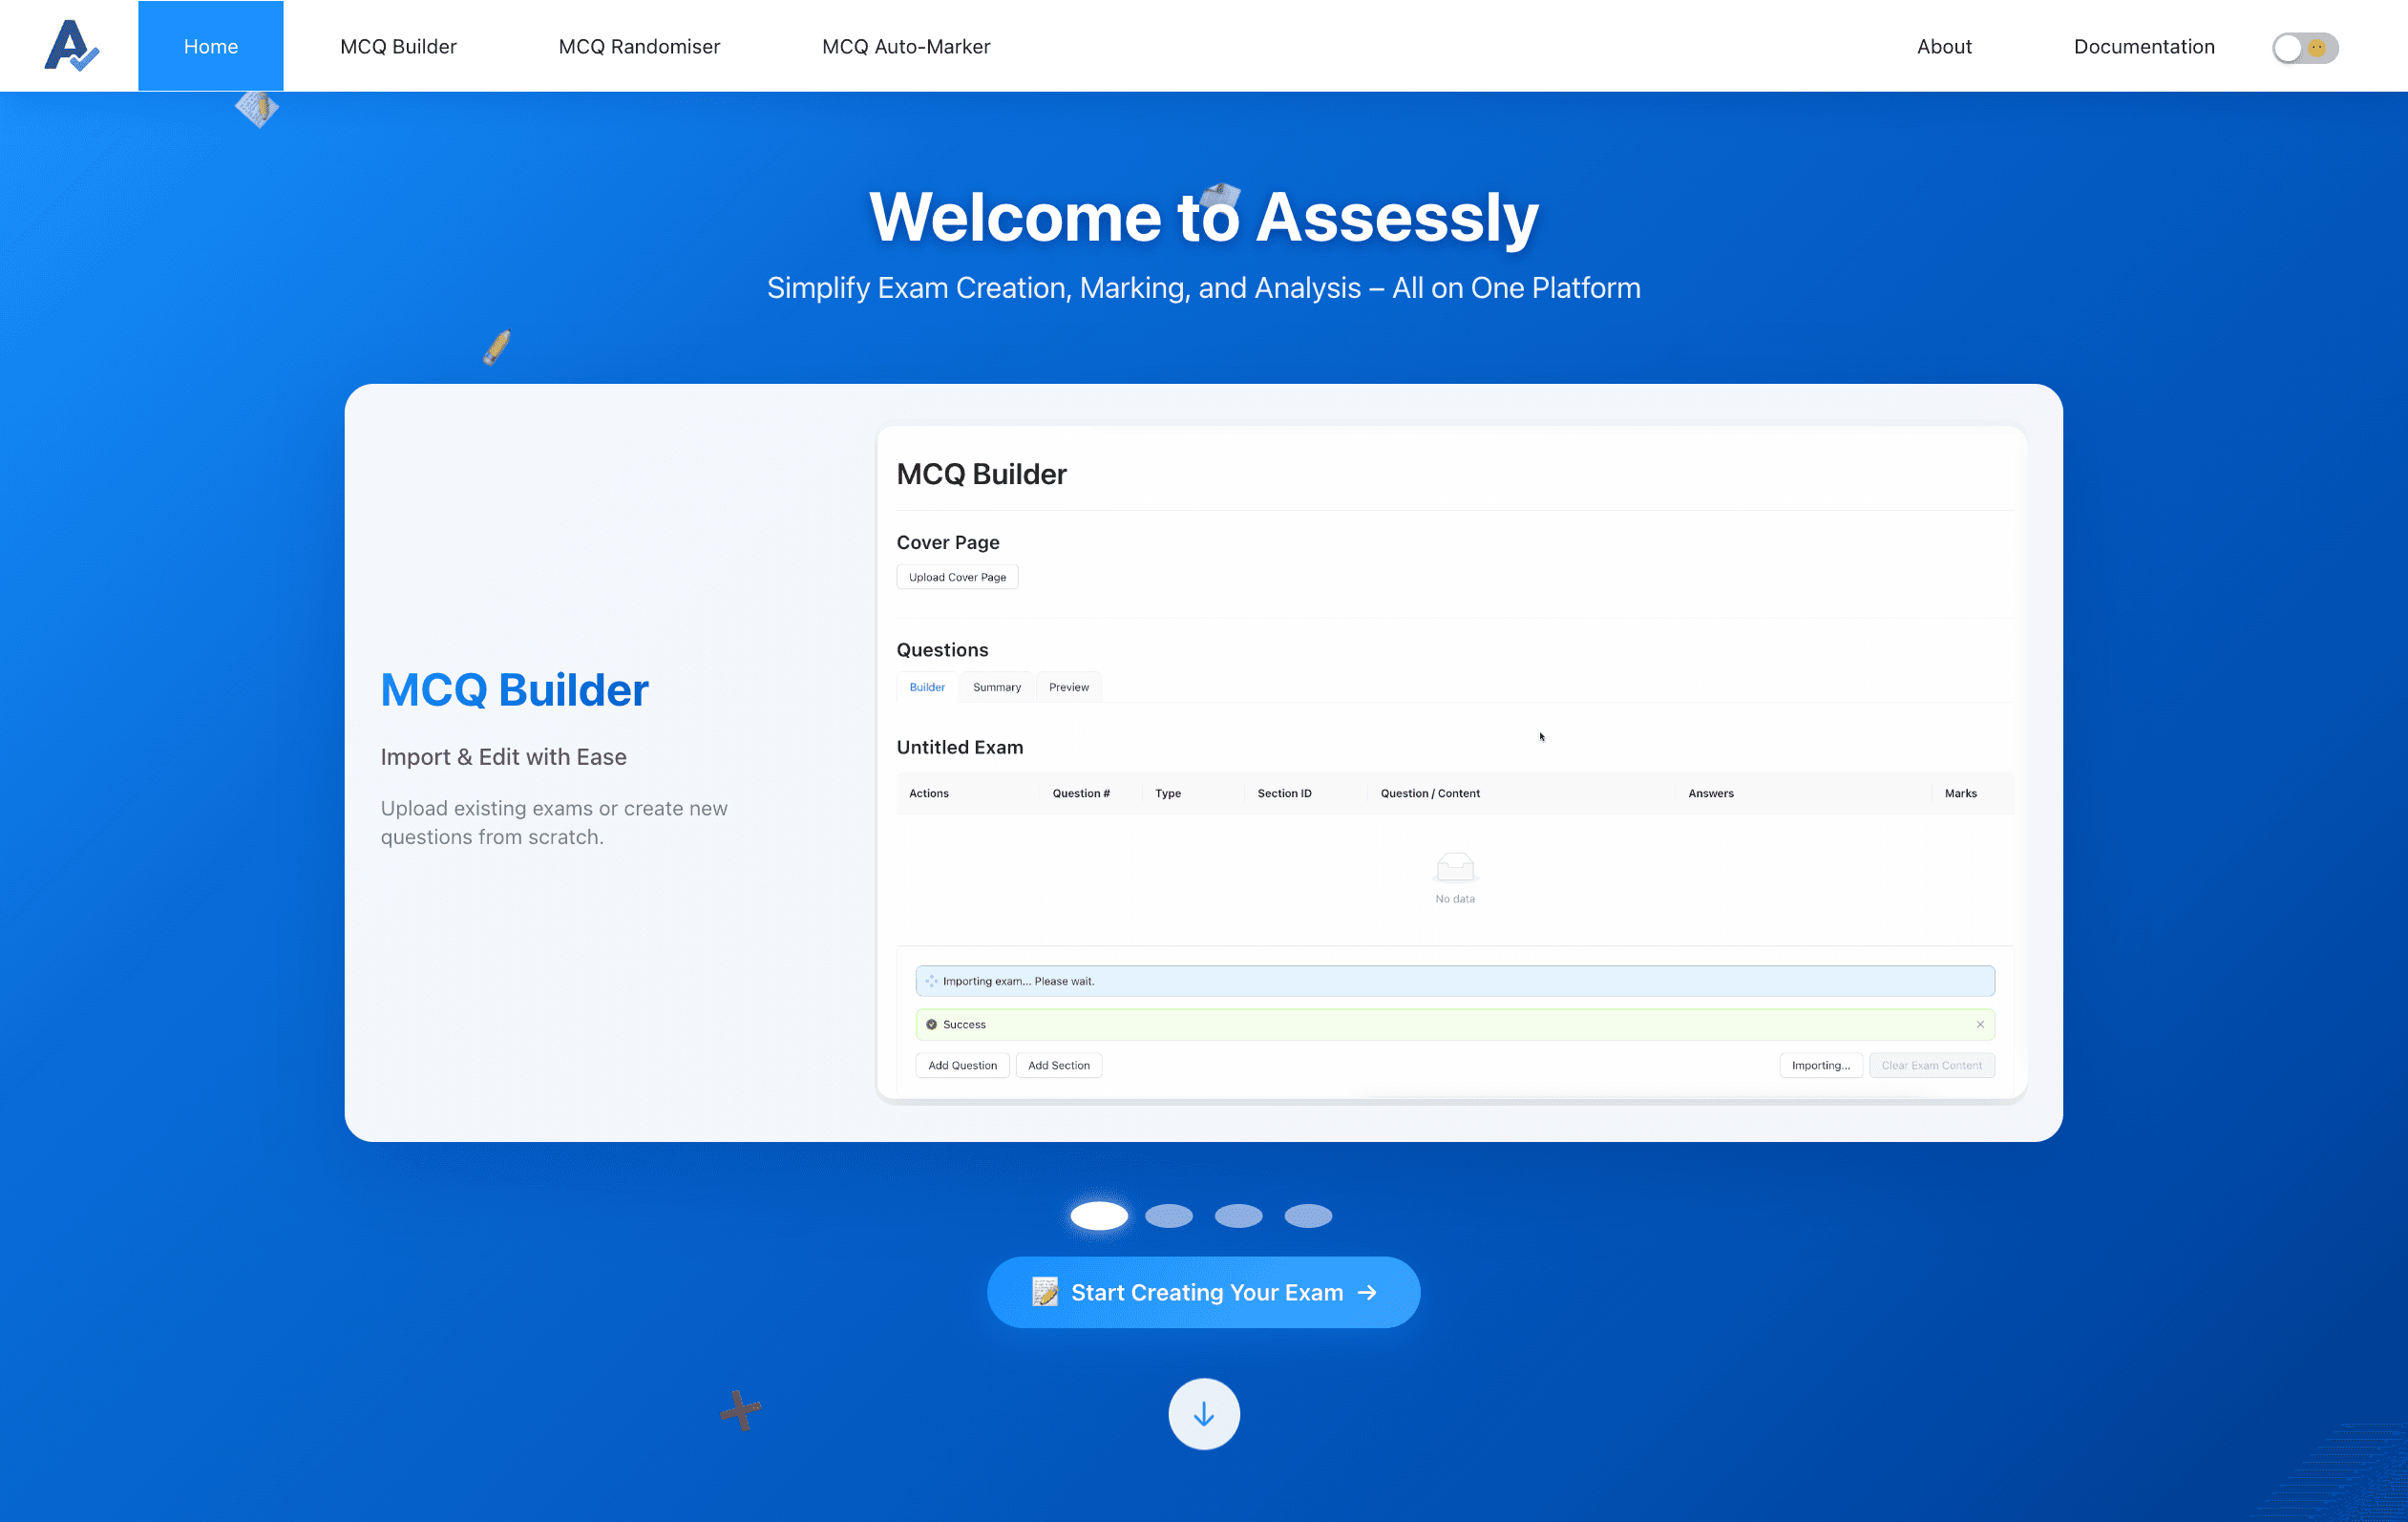Viewport: 2408px width, 1522px height.
Task: Select the third carousel indicator dot
Action: click(x=1238, y=1215)
